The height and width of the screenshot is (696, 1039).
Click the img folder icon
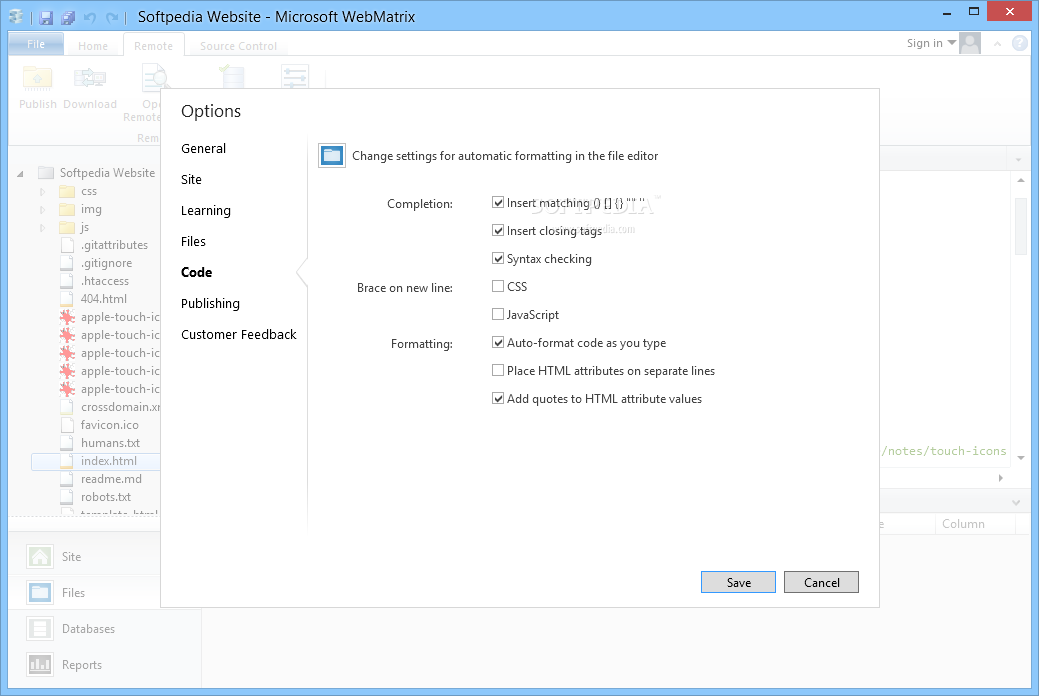[x=67, y=209]
